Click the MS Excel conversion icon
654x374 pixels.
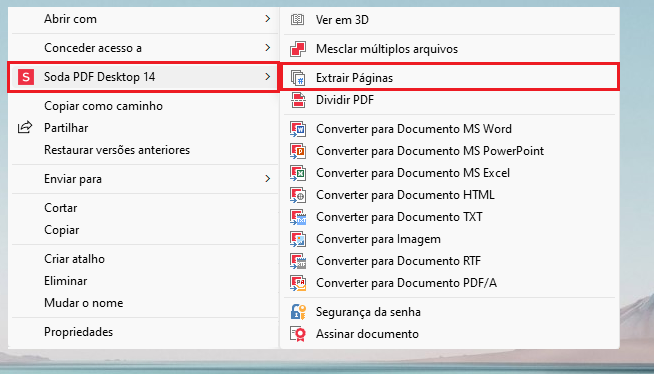[298, 173]
